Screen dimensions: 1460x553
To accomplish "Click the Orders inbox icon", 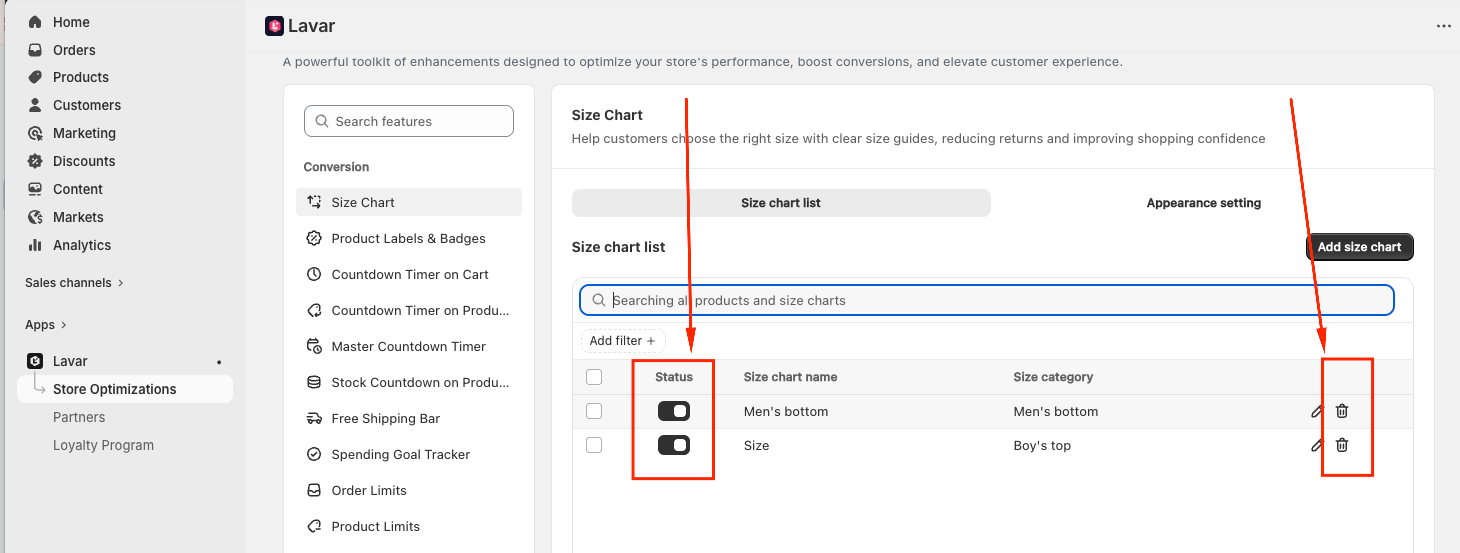I will (x=35, y=50).
